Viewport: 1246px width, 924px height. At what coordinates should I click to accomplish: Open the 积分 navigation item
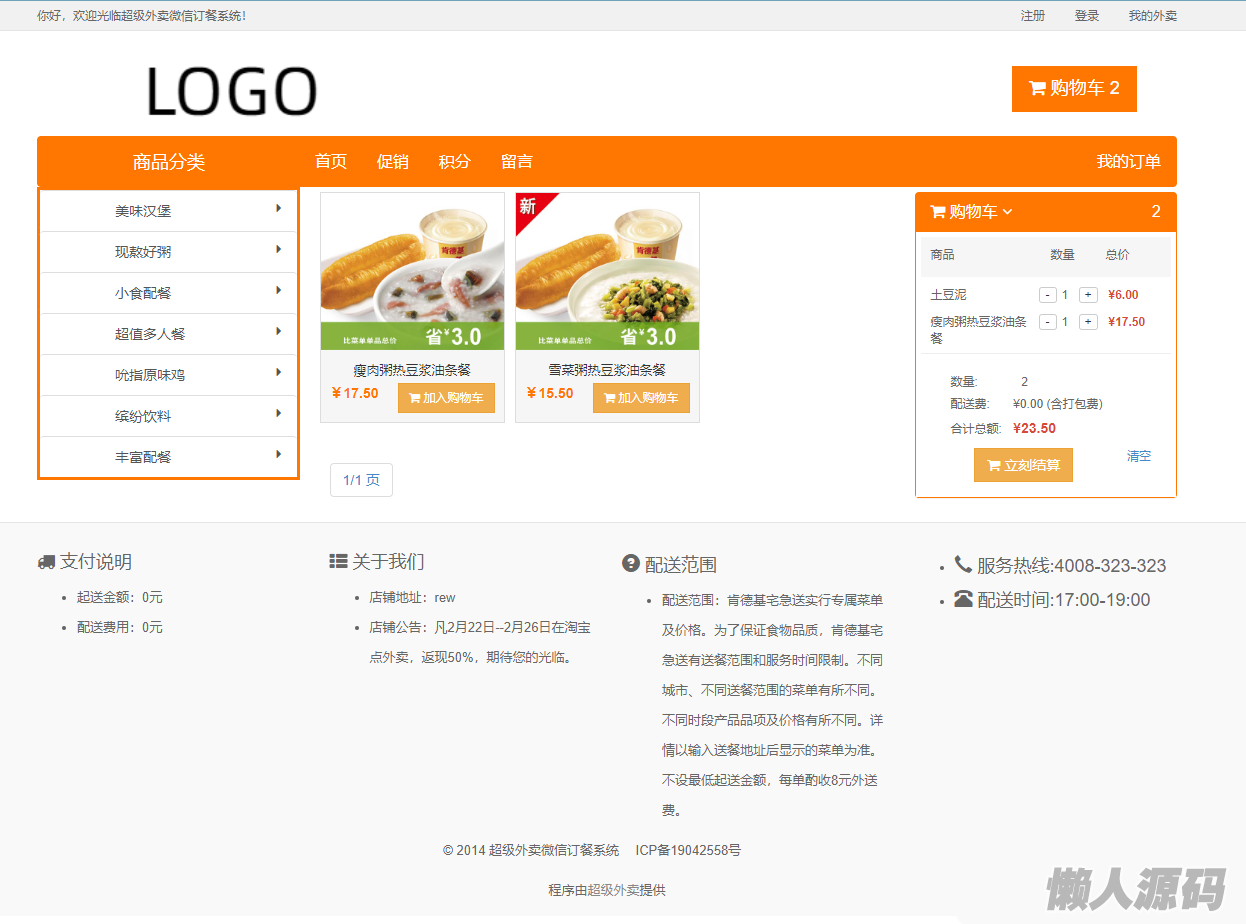(x=455, y=161)
